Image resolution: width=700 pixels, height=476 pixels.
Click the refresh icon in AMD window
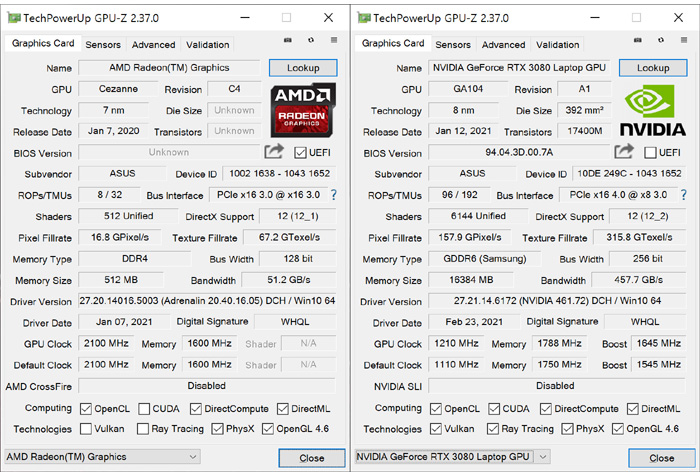point(311,42)
